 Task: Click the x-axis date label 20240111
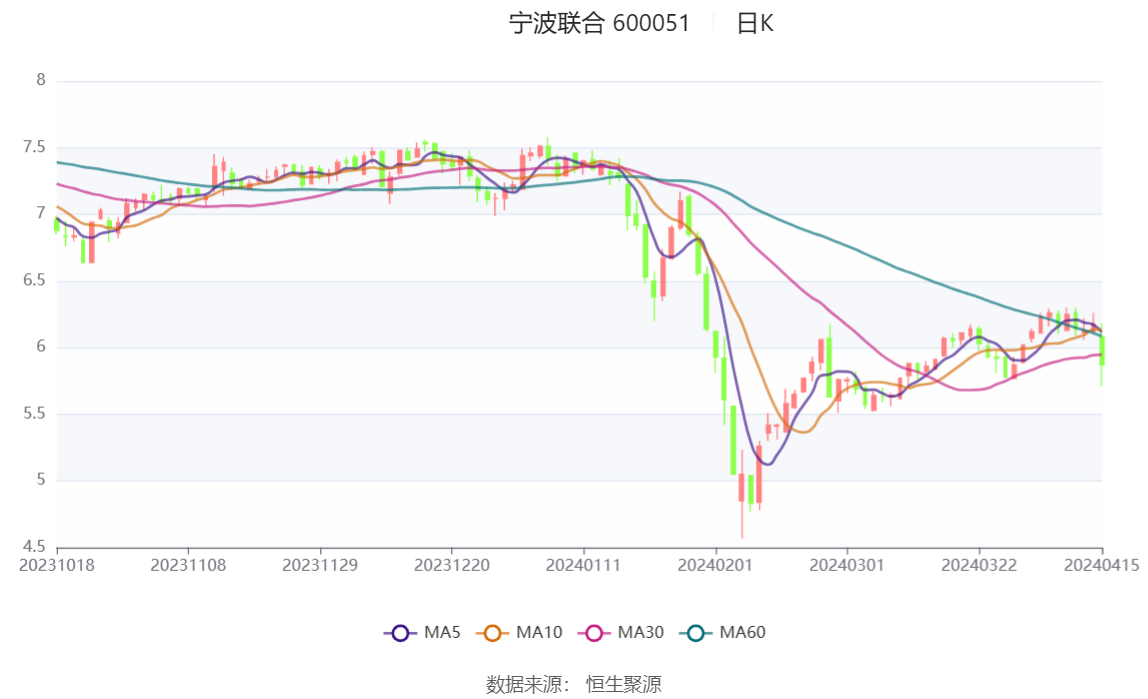coord(584,565)
